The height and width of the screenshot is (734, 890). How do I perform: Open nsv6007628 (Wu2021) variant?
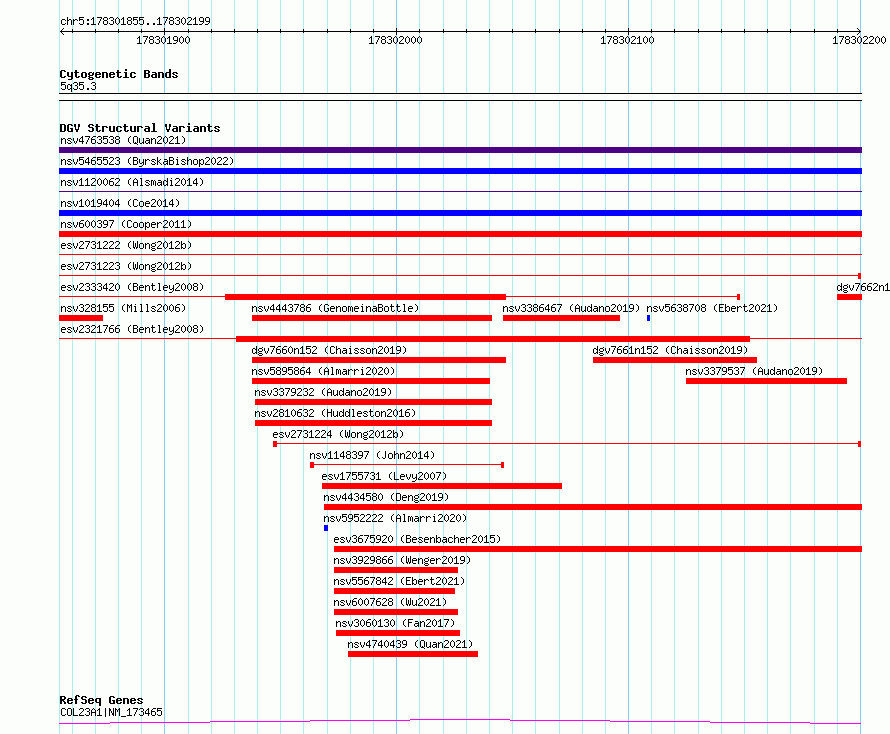pyautogui.click(x=390, y=602)
